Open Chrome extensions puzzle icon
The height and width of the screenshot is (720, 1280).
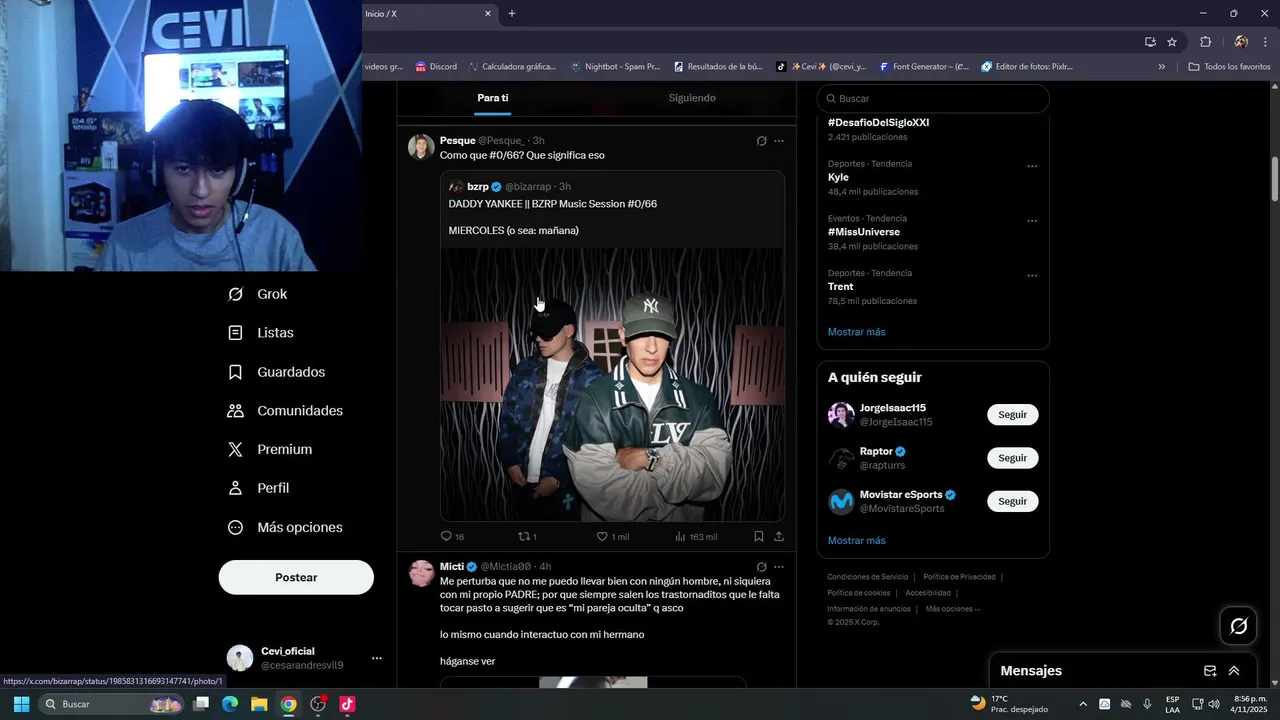tap(1205, 42)
